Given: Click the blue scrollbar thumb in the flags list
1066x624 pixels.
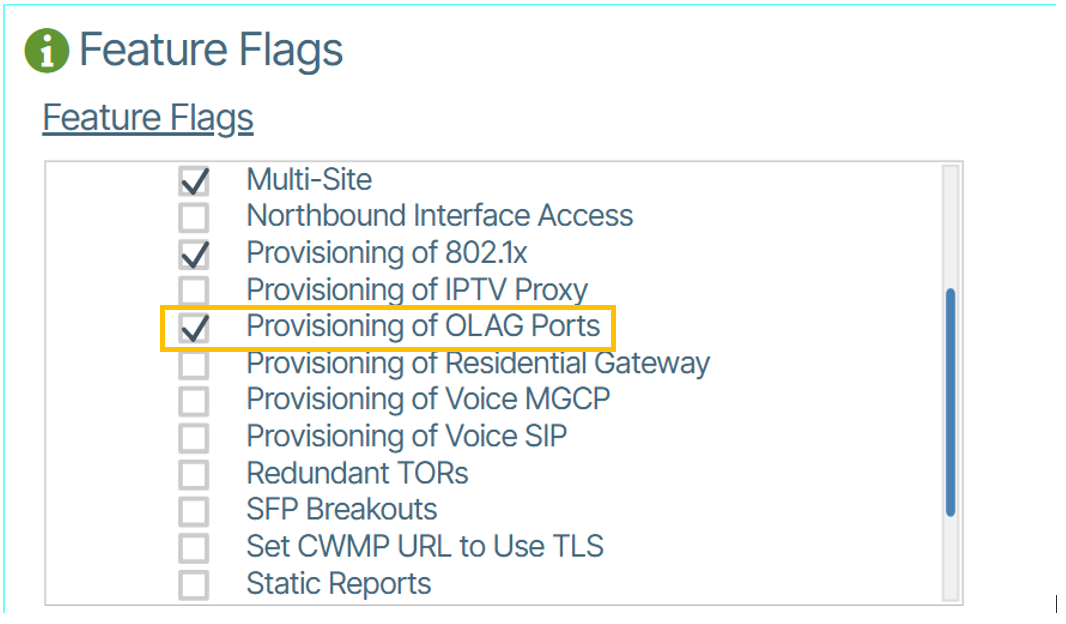Looking at the screenshot, I should pos(949,402).
